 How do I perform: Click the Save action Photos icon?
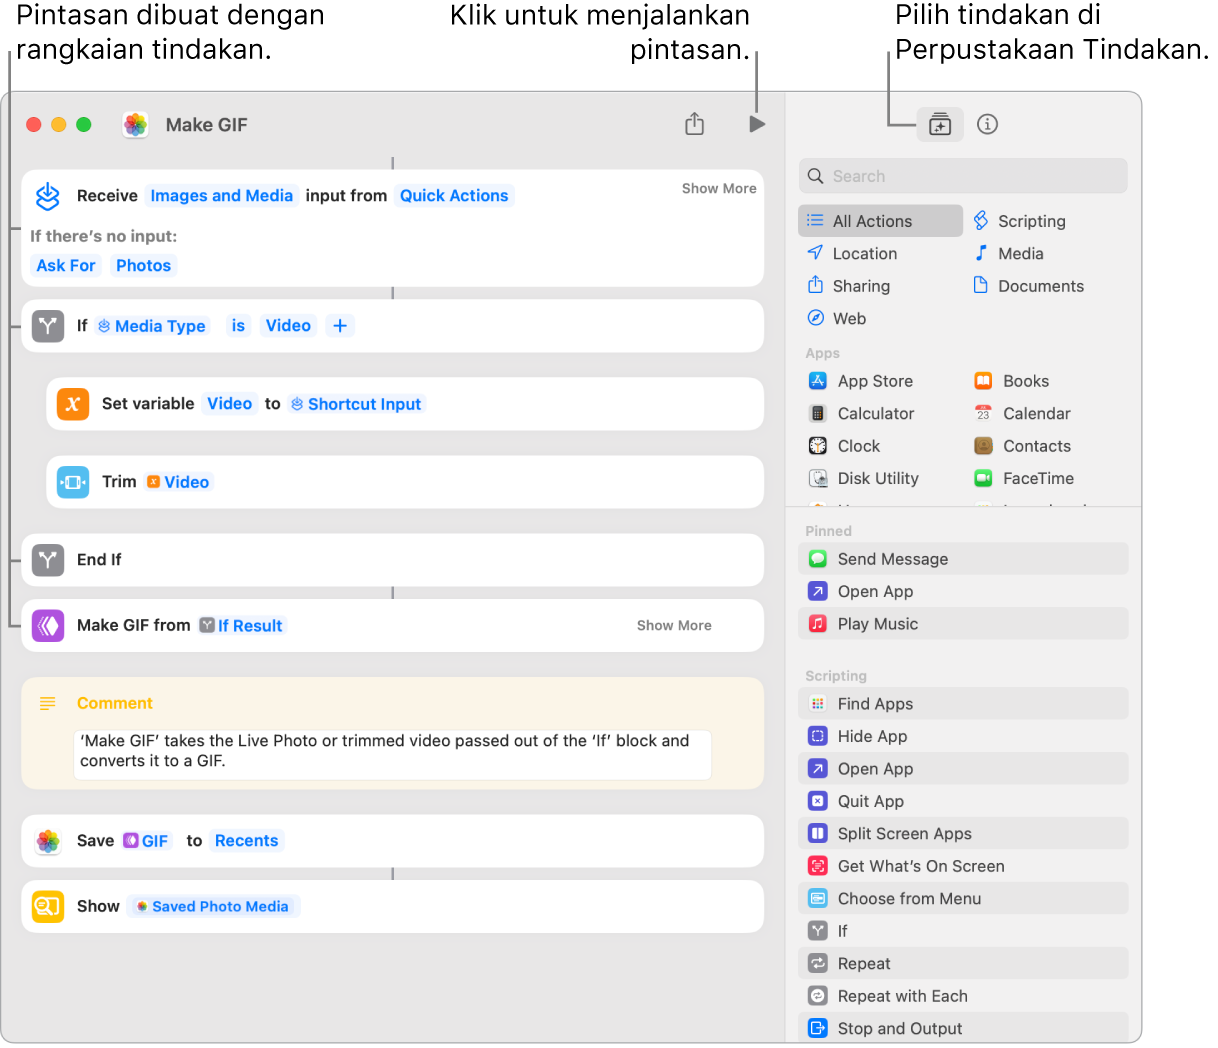(x=48, y=841)
